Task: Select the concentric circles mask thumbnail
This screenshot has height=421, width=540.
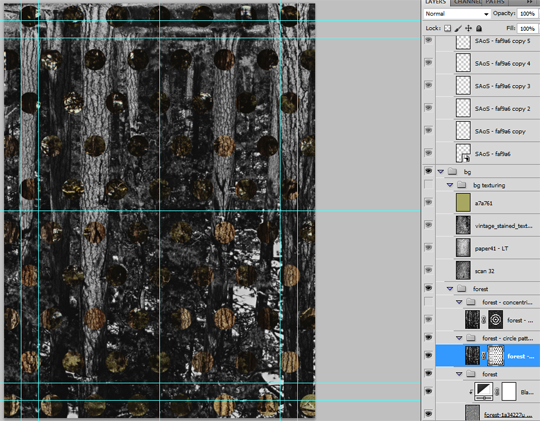Action: [x=496, y=320]
